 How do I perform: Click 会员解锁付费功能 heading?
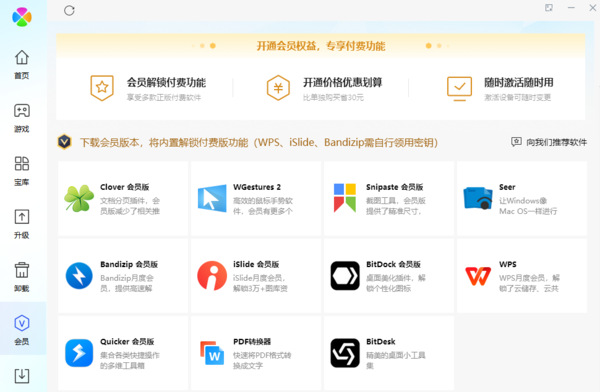166,82
